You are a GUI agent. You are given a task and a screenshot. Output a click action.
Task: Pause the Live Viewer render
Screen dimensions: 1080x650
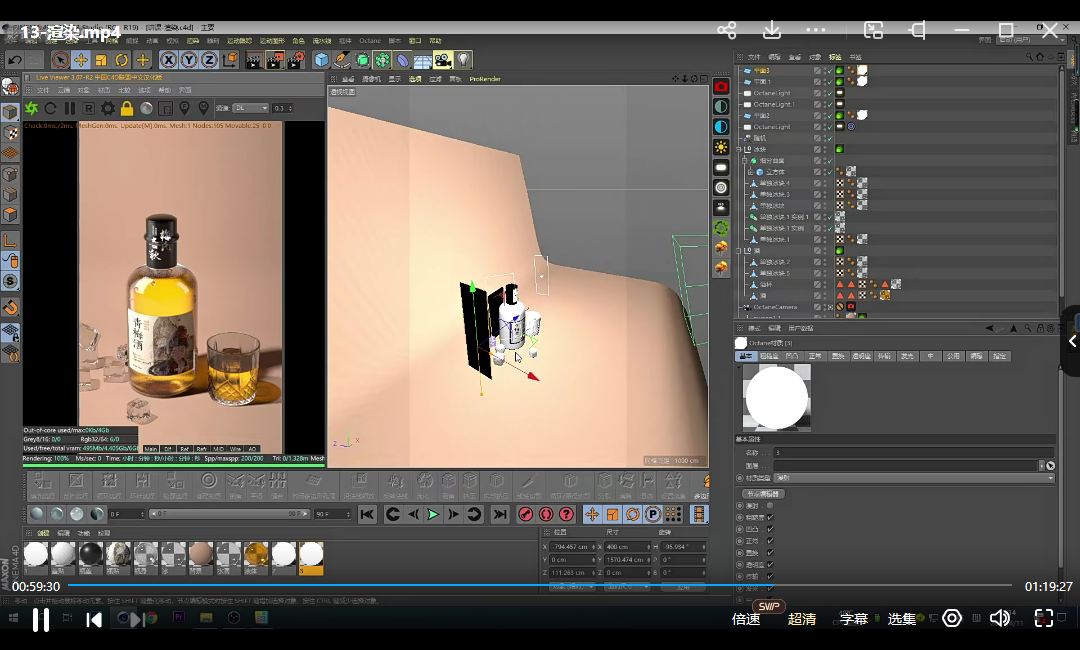click(x=70, y=108)
